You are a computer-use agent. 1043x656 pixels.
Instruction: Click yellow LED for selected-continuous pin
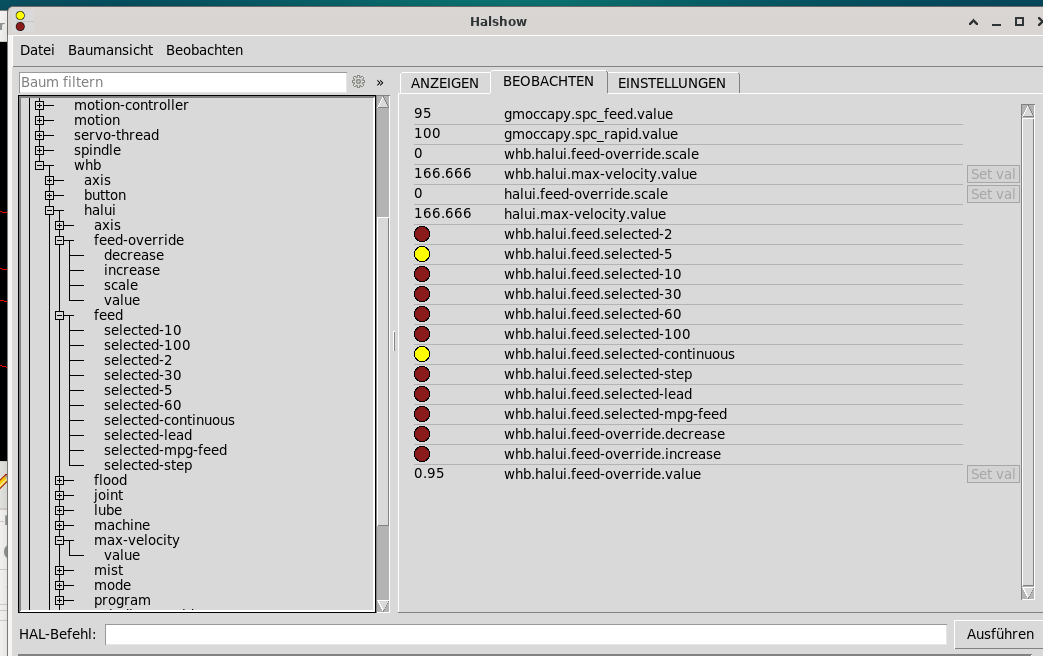pos(422,354)
